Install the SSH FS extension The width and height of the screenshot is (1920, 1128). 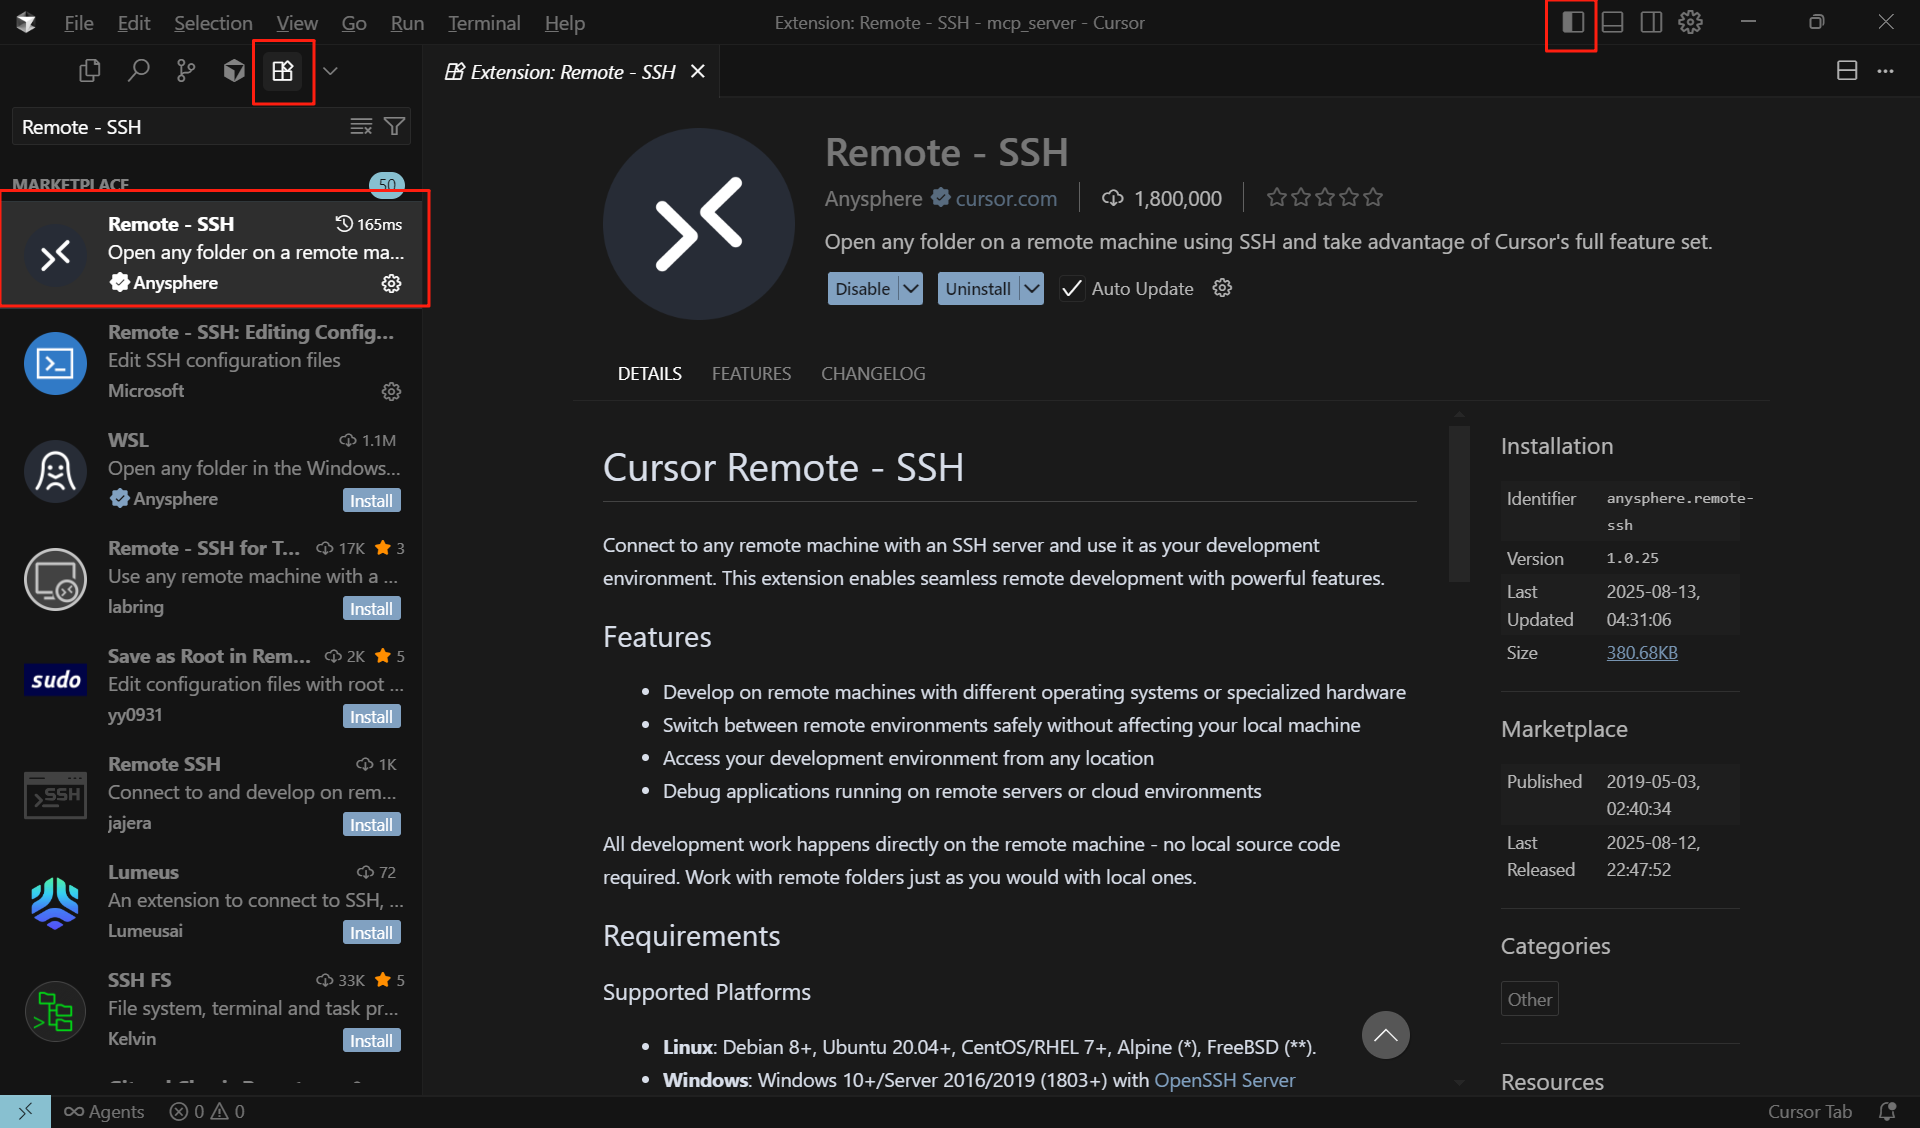coord(371,1040)
